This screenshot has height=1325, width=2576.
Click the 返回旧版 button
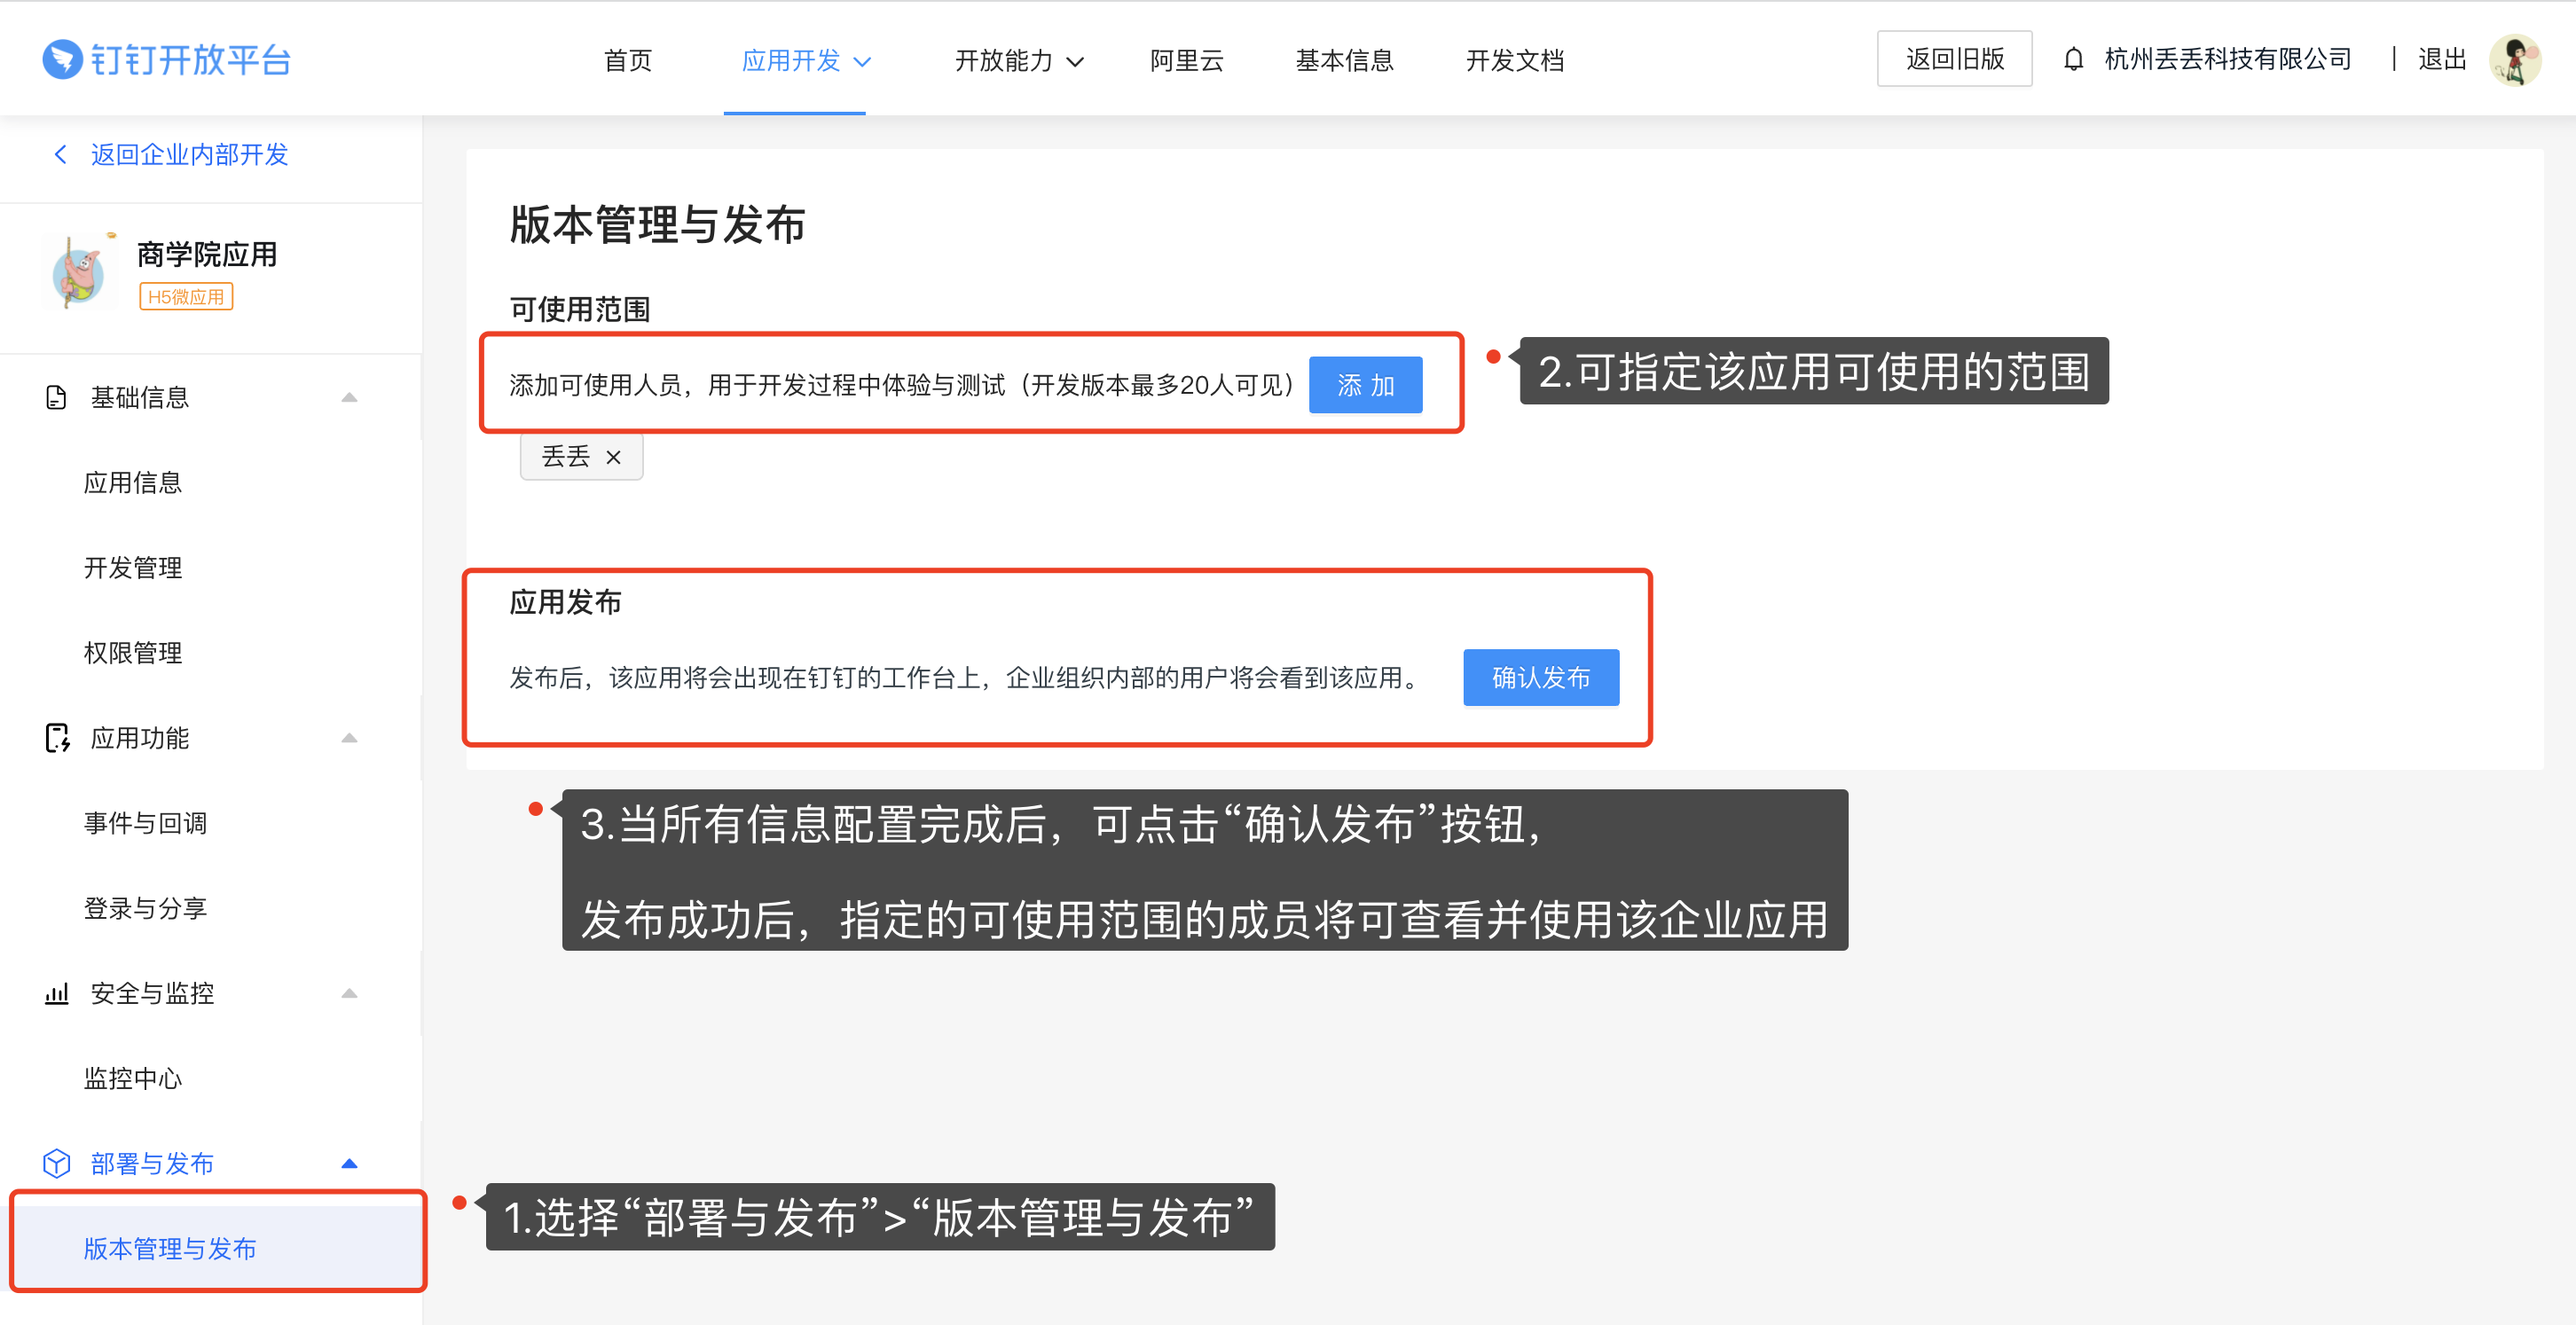pyautogui.click(x=1954, y=59)
